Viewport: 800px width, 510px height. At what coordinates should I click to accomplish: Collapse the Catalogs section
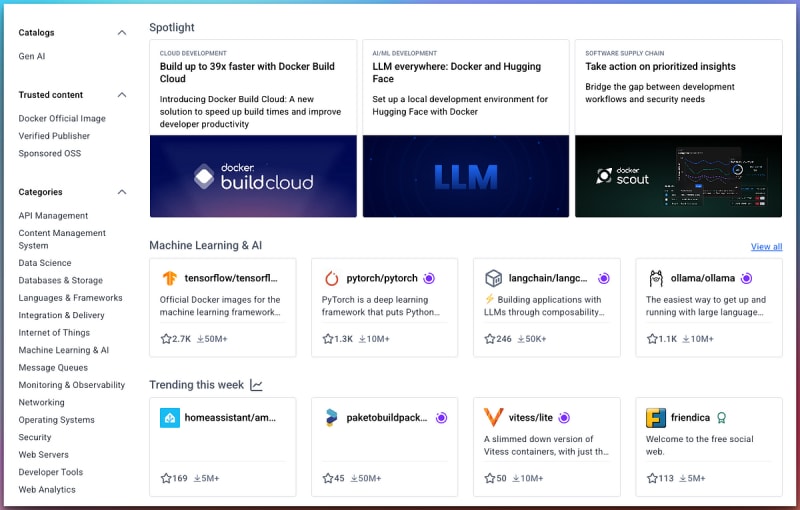[122, 33]
